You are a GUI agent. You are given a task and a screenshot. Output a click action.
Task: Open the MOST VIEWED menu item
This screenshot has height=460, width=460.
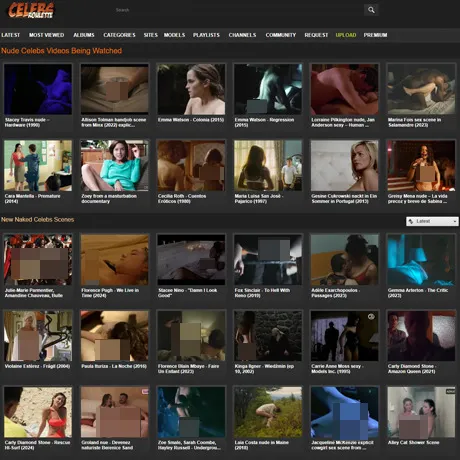click(46, 35)
